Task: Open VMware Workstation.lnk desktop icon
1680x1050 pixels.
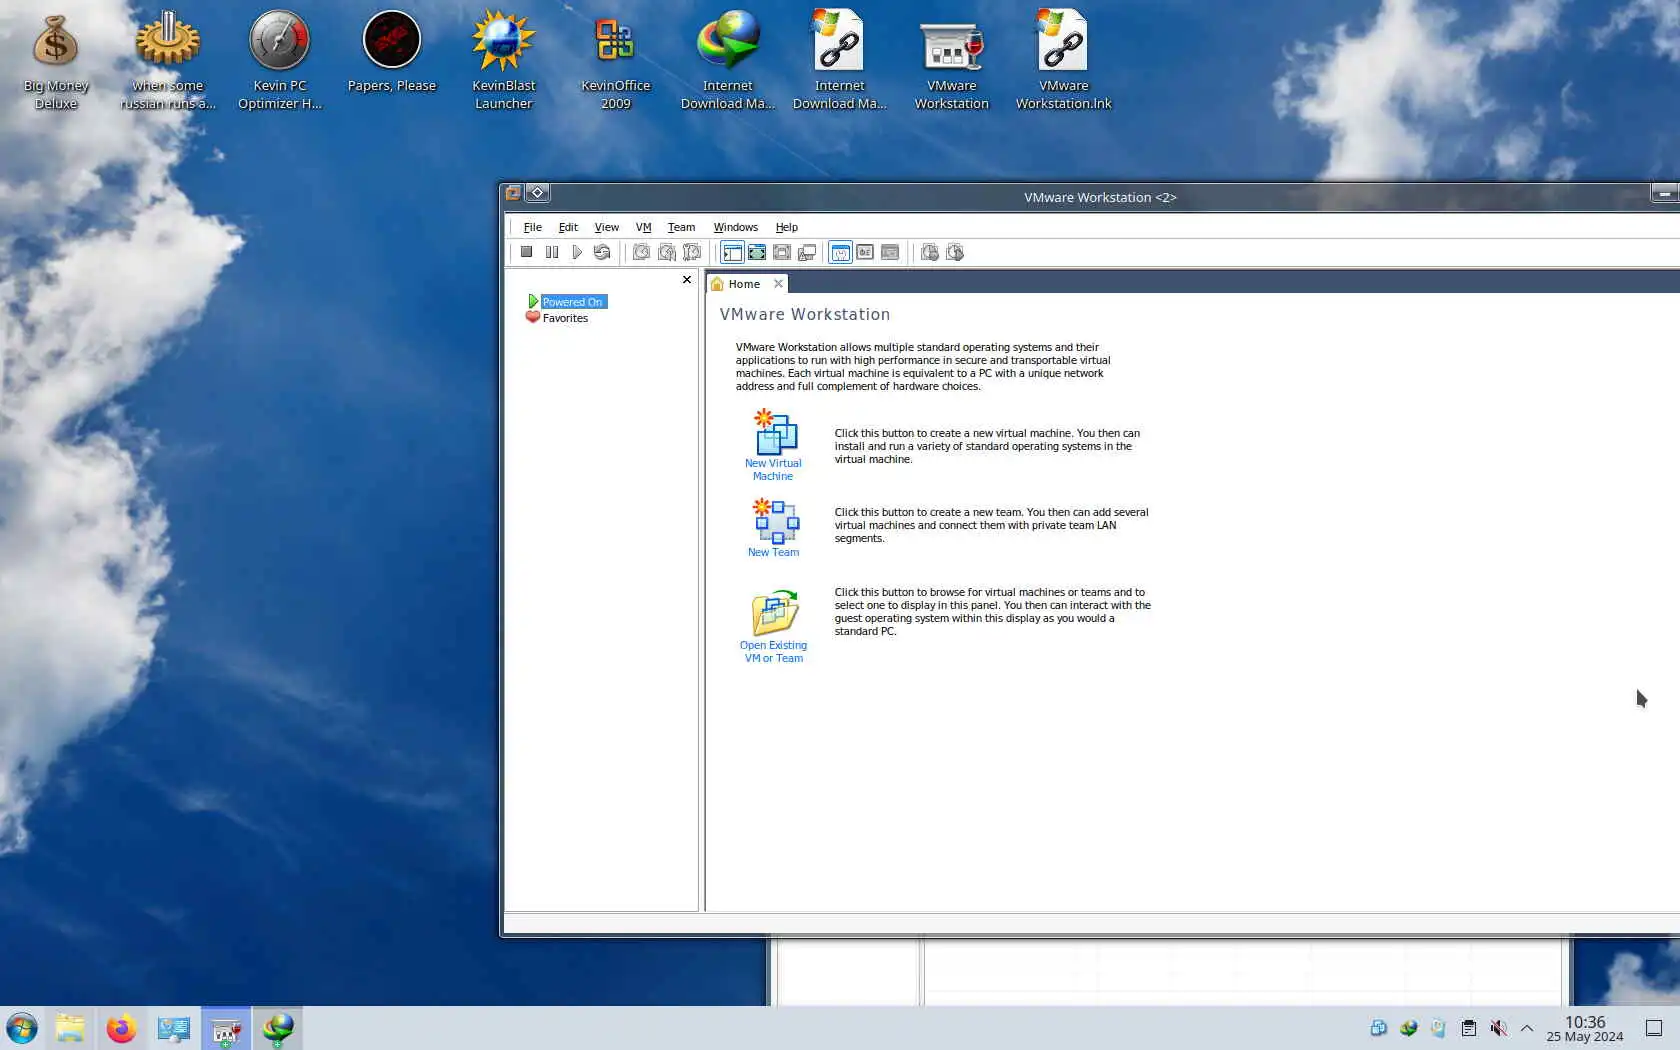Action: tap(1064, 61)
